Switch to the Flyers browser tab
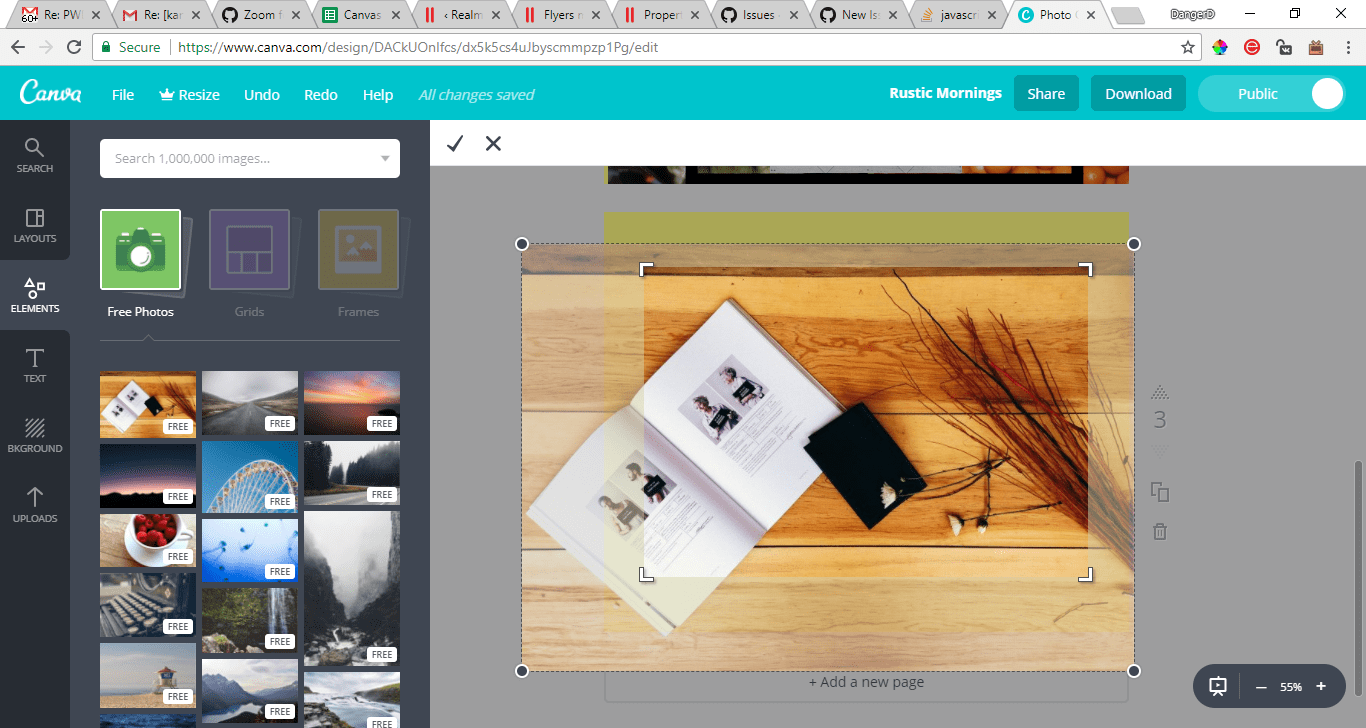Image resolution: width=1366 pixels, height=728 pixels. [x=561, y=15]
